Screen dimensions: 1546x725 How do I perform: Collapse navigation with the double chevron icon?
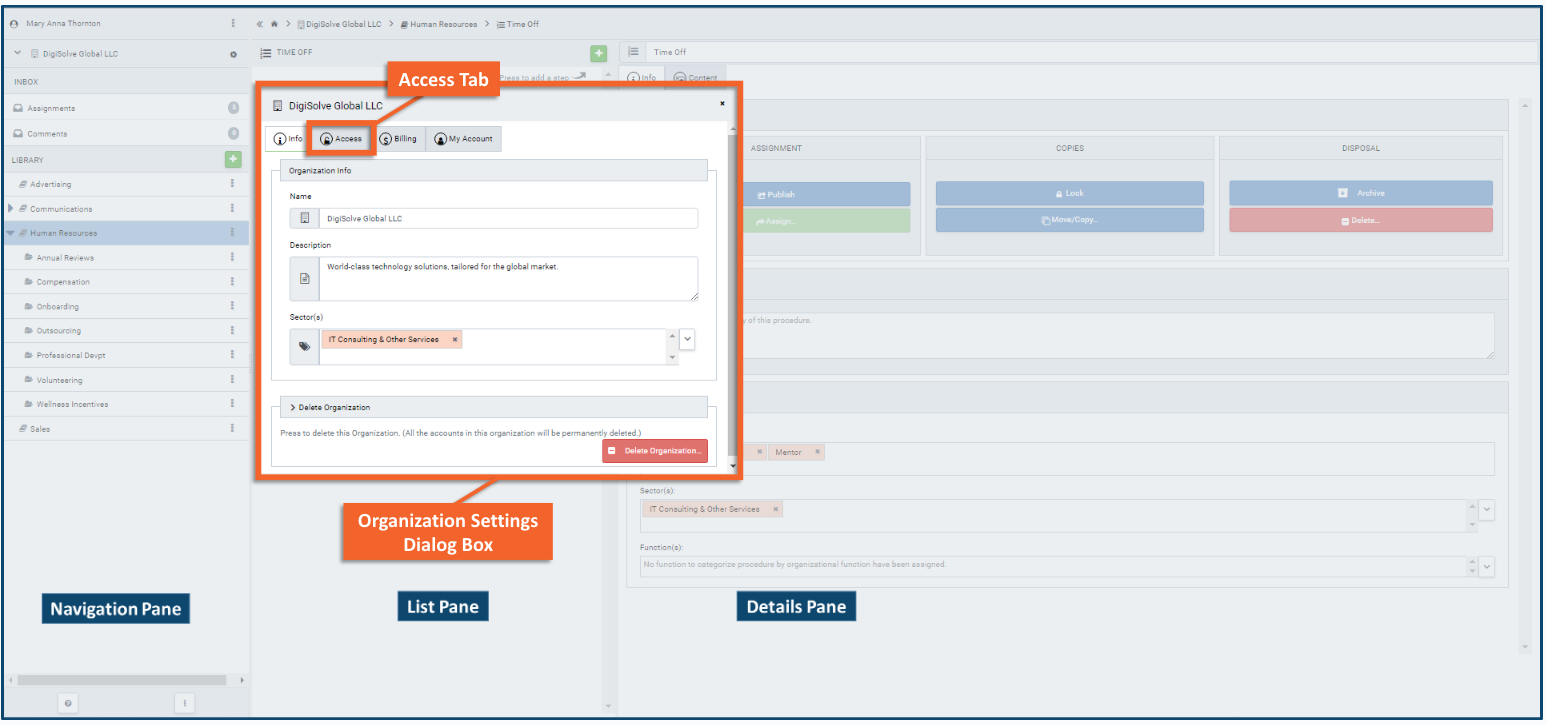point(260,23)
